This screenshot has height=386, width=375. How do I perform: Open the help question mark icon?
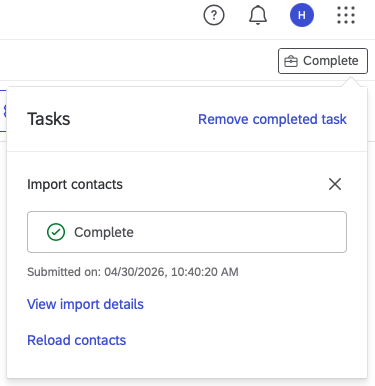[x=214, y=15]
